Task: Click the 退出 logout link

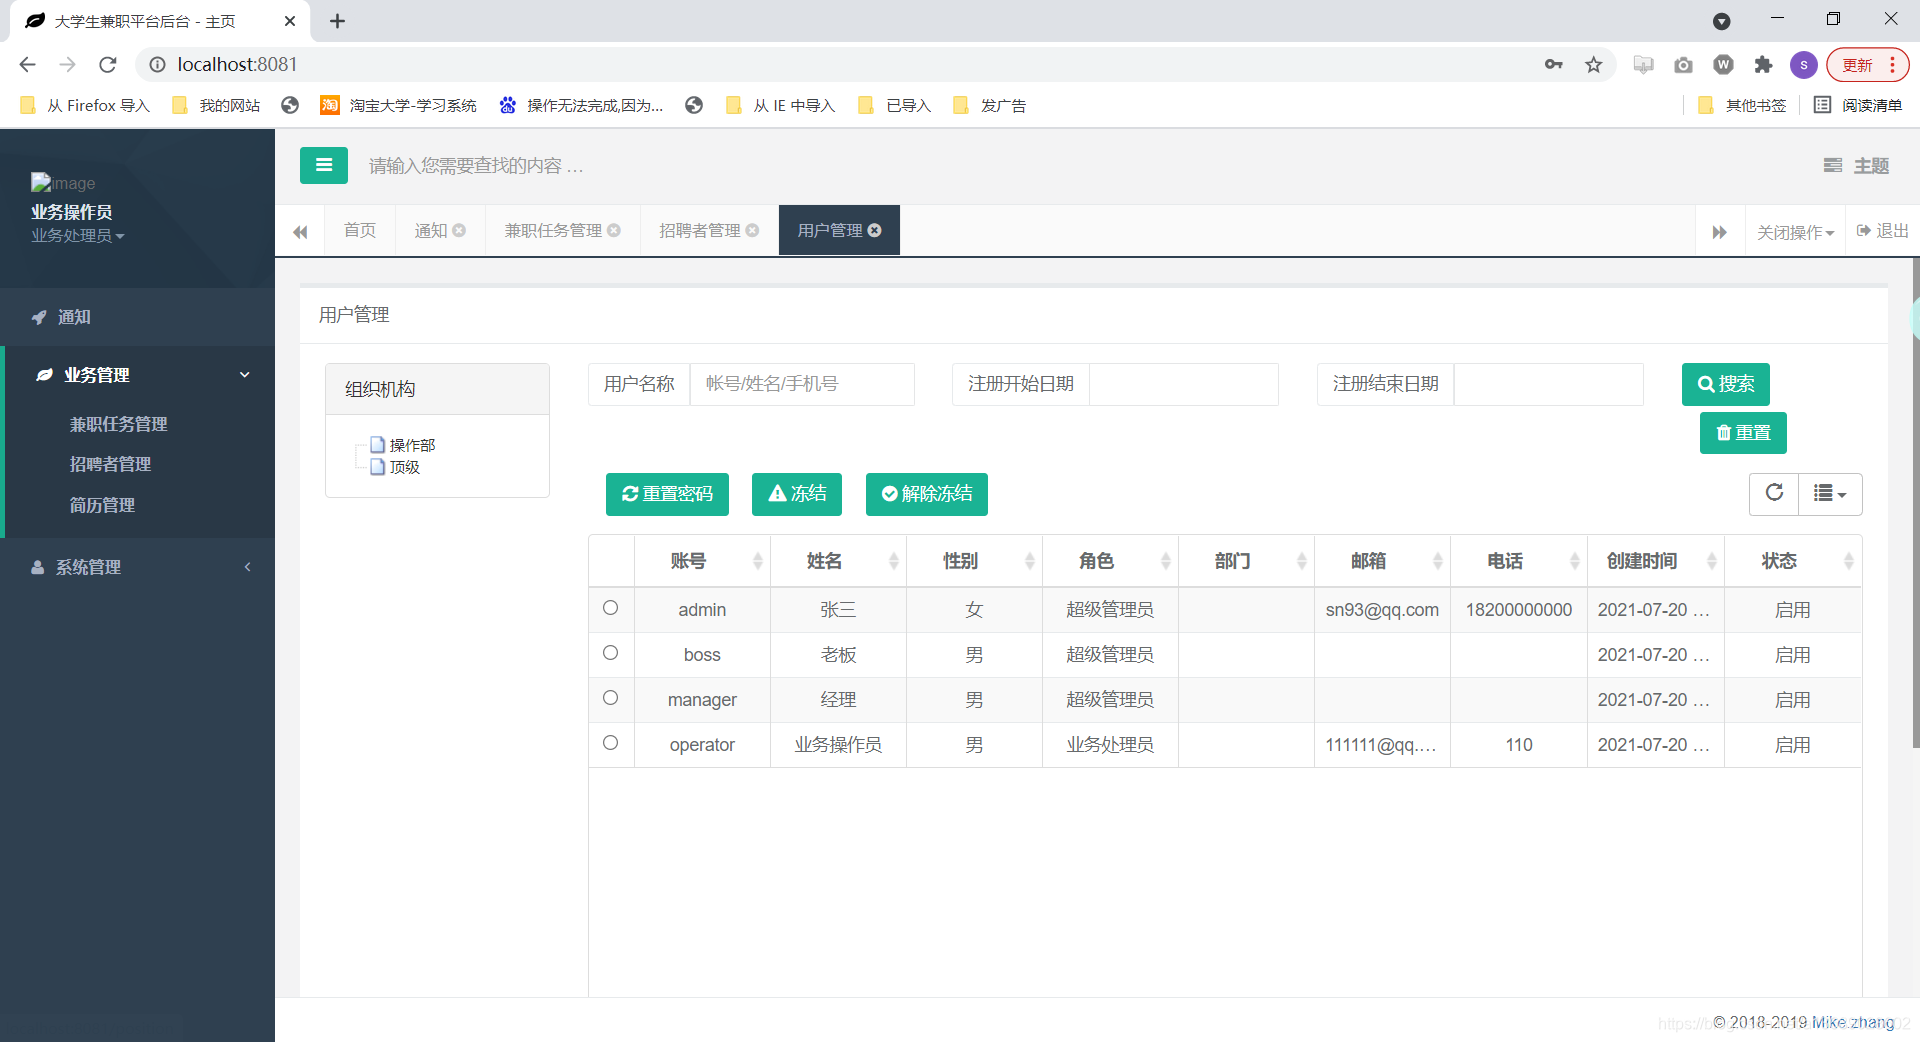Action: point(1883,231)
